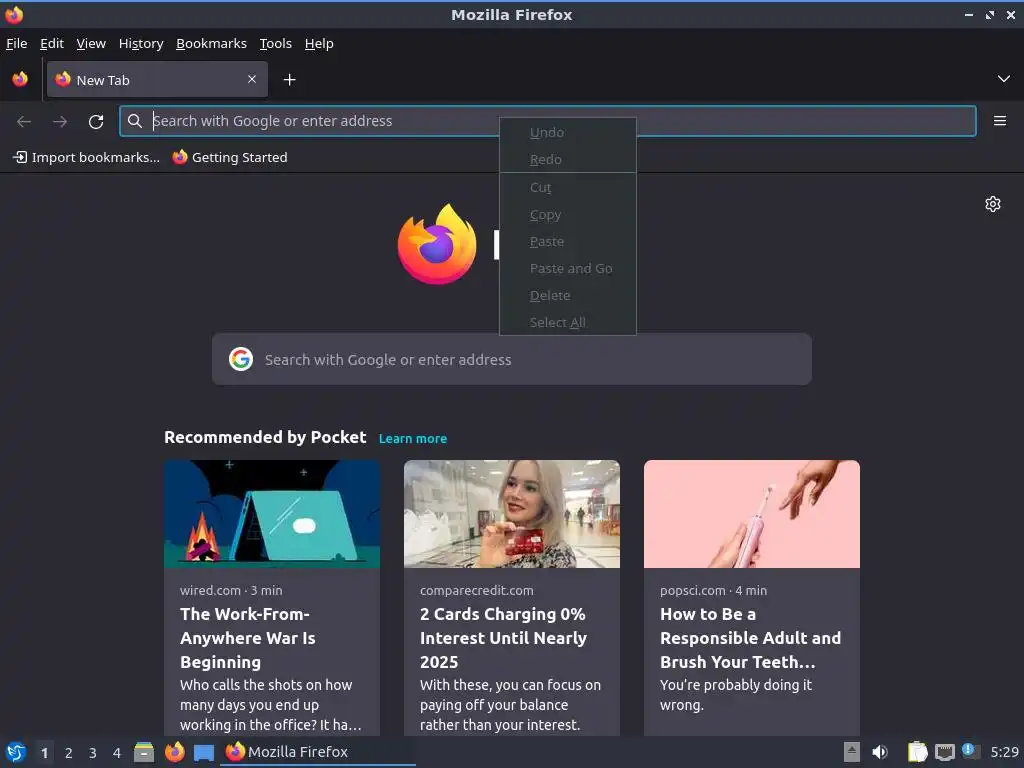Viewport: 1024px width, 768px height.
Task: Open the Bookmarks menu
Action: point(211,44)
